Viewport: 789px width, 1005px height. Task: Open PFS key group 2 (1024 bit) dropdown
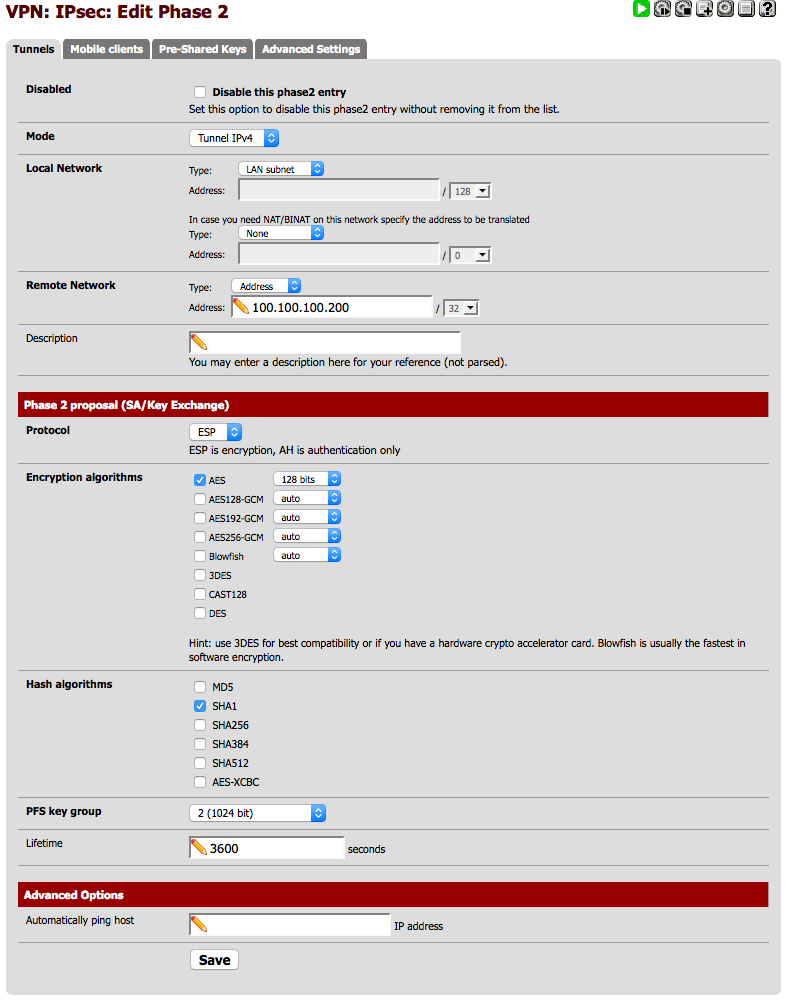[x=258, y=813]
